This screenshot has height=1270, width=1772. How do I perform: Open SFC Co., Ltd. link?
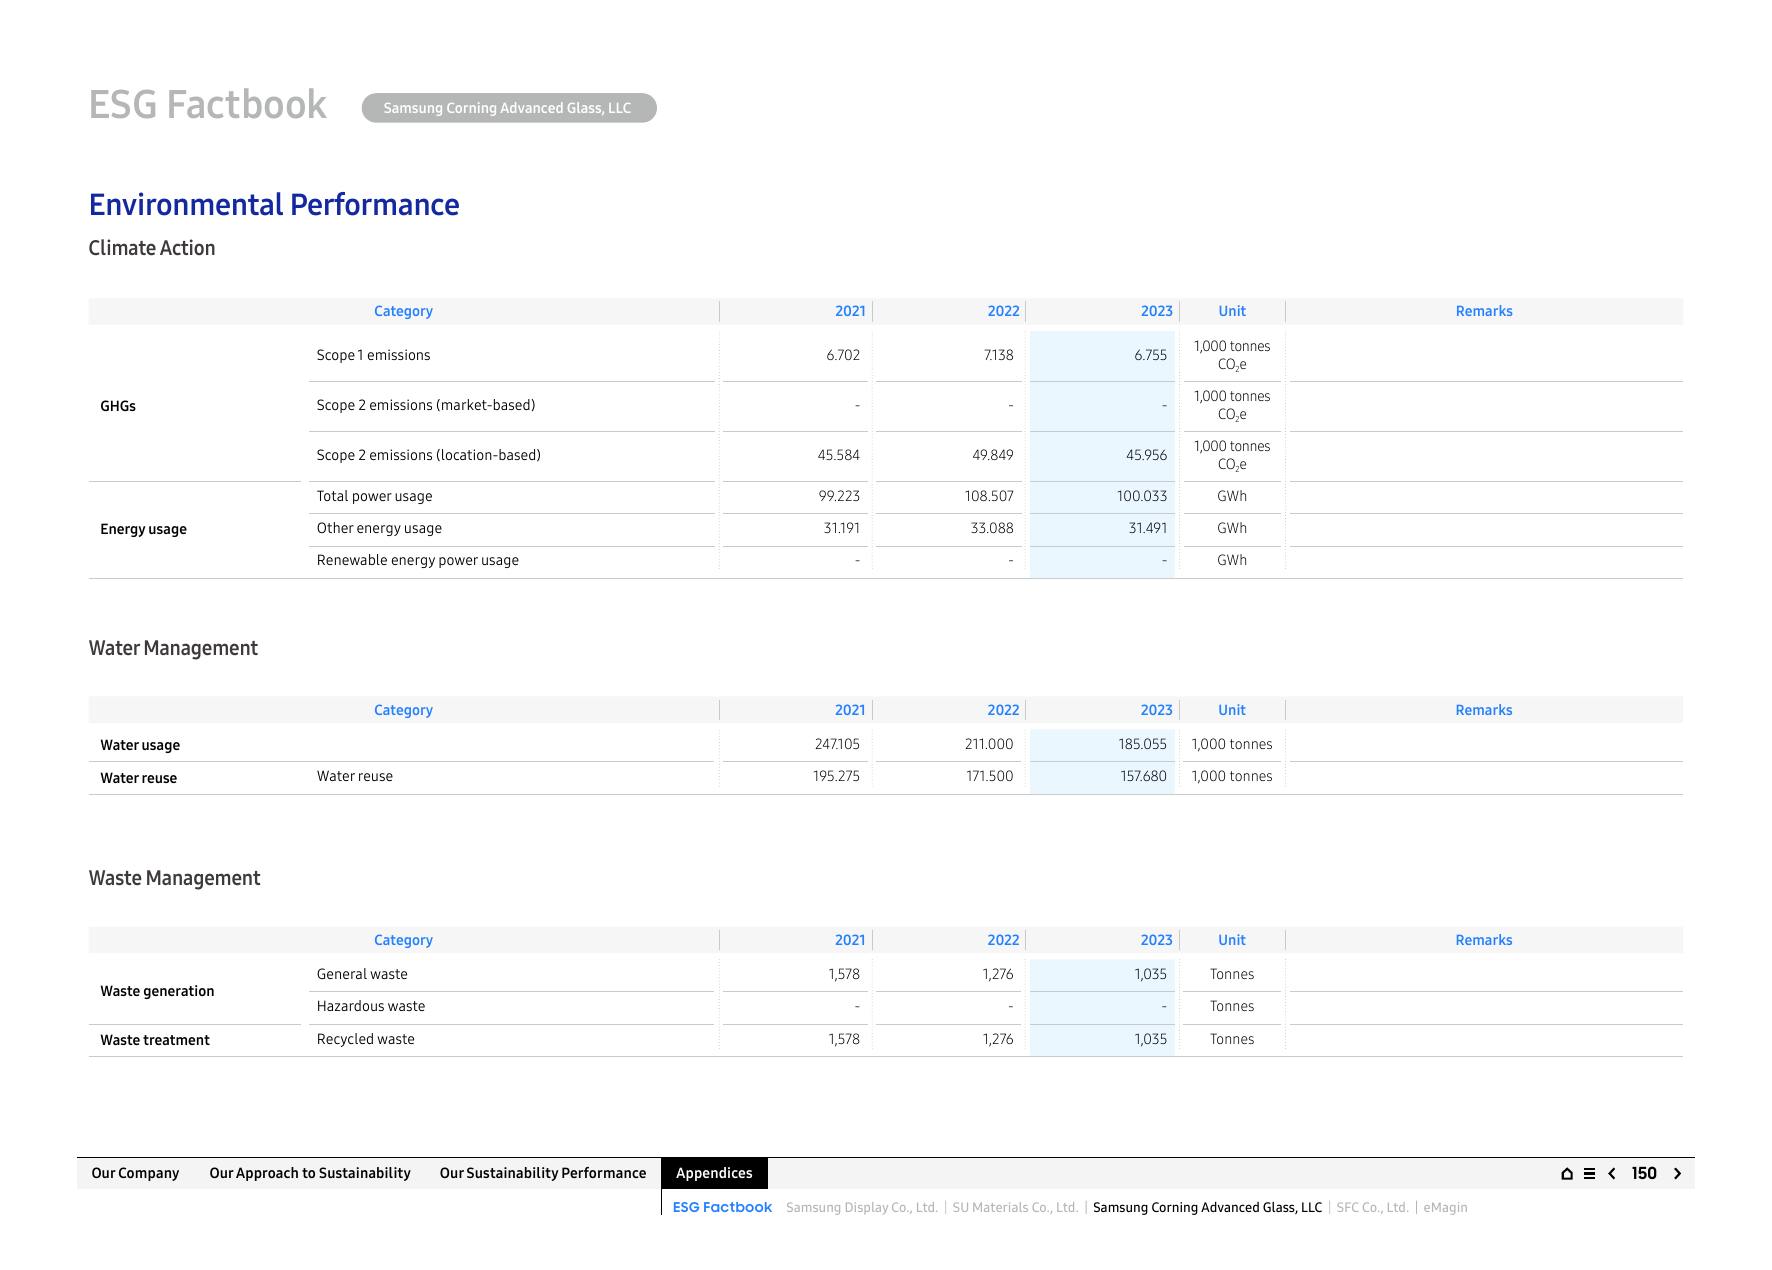[1372, 1207]
